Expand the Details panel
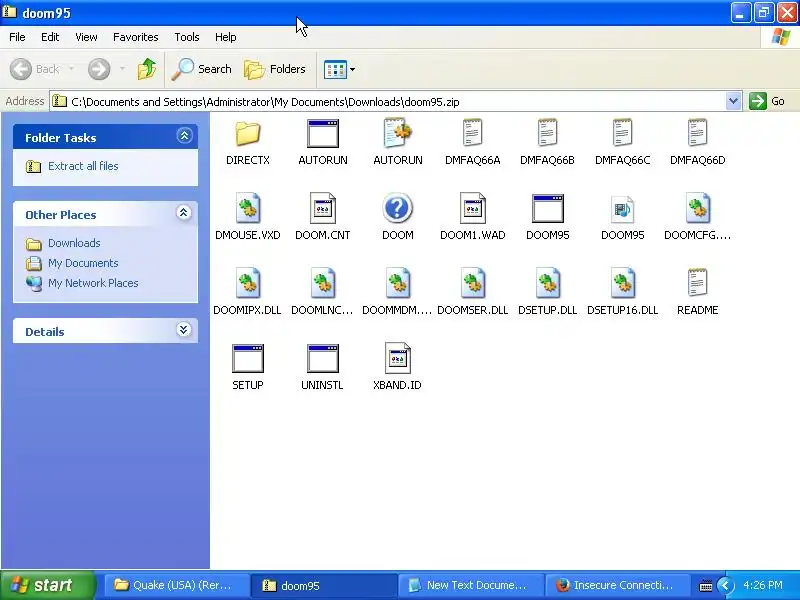 tap(184, 330)
